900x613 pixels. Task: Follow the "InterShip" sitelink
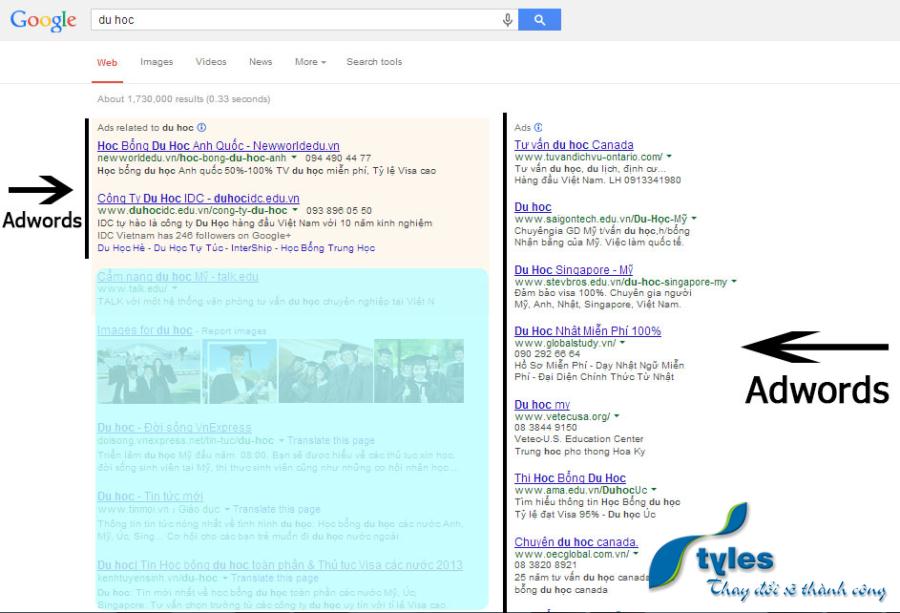point(251,248)
